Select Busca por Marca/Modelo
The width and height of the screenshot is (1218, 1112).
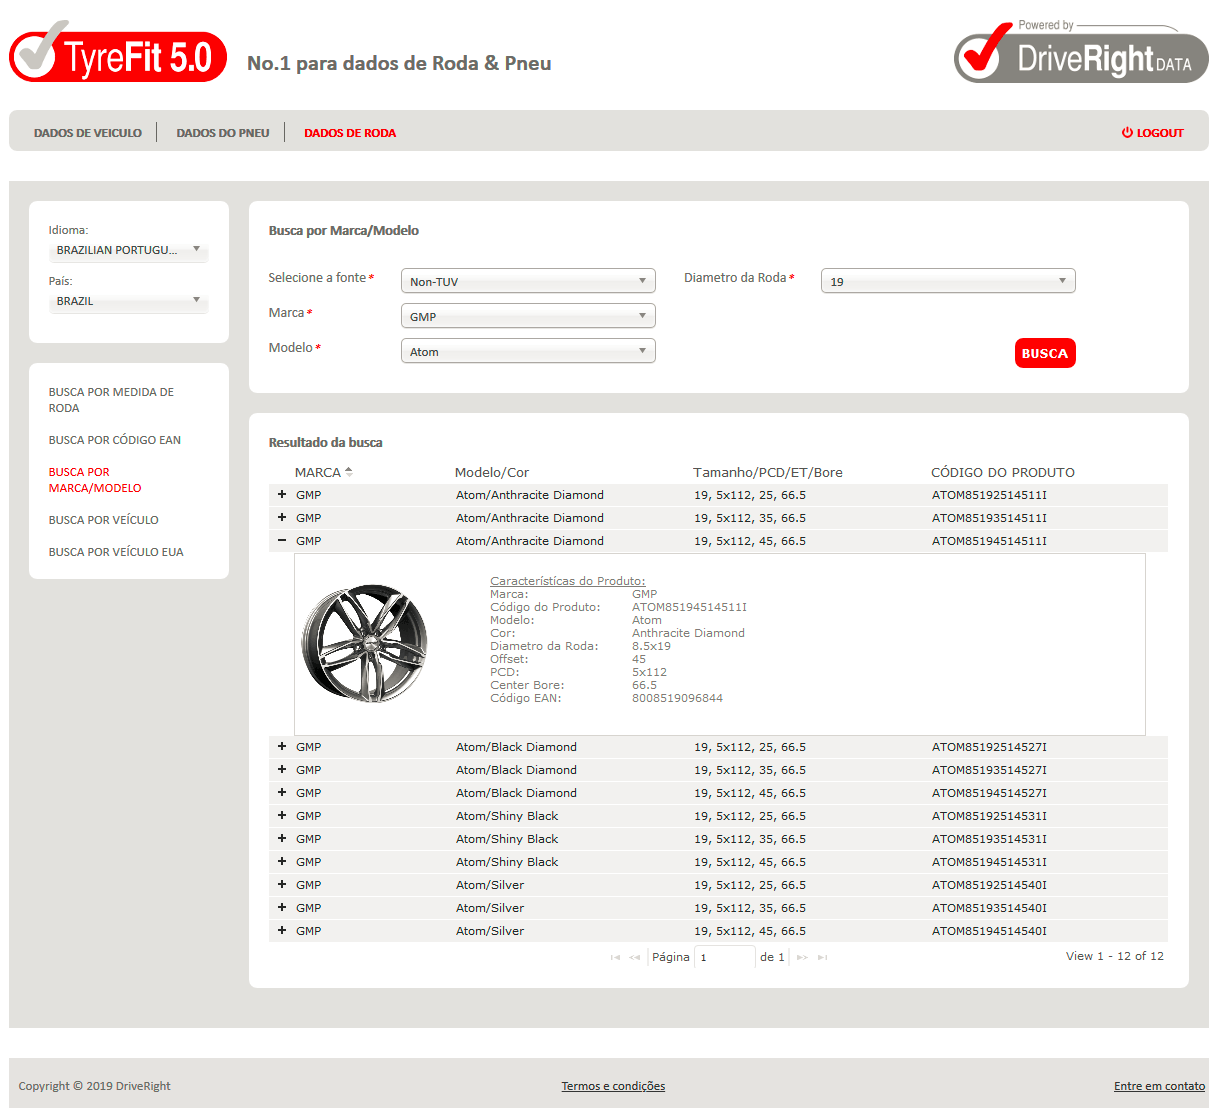[x=95, y=480]
